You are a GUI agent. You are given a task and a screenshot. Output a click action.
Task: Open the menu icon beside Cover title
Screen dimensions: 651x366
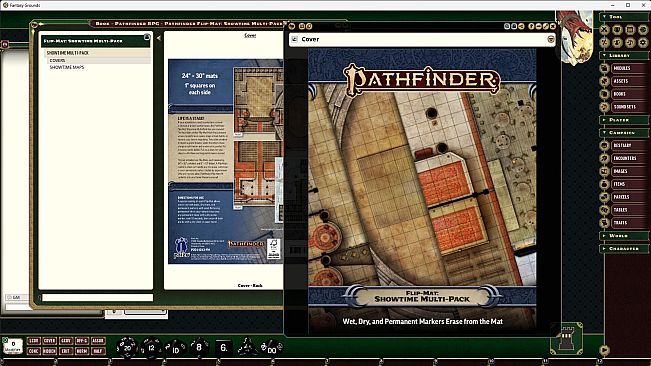pos(551,39)
